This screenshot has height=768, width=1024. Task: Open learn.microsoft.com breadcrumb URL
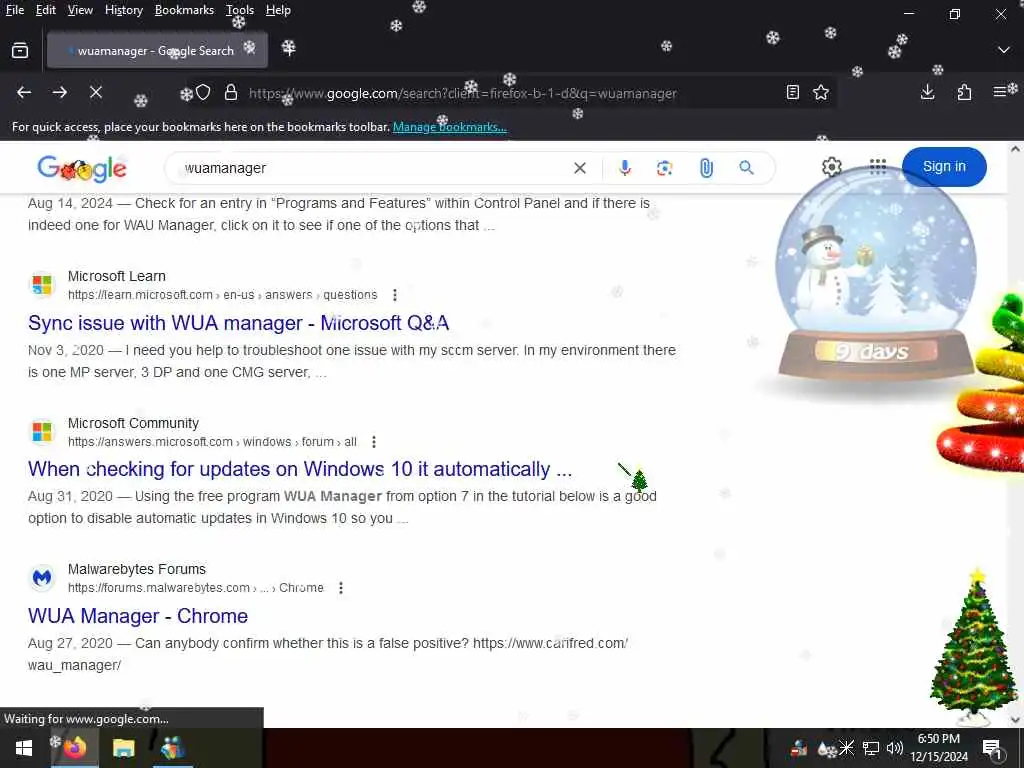point(223,295)
